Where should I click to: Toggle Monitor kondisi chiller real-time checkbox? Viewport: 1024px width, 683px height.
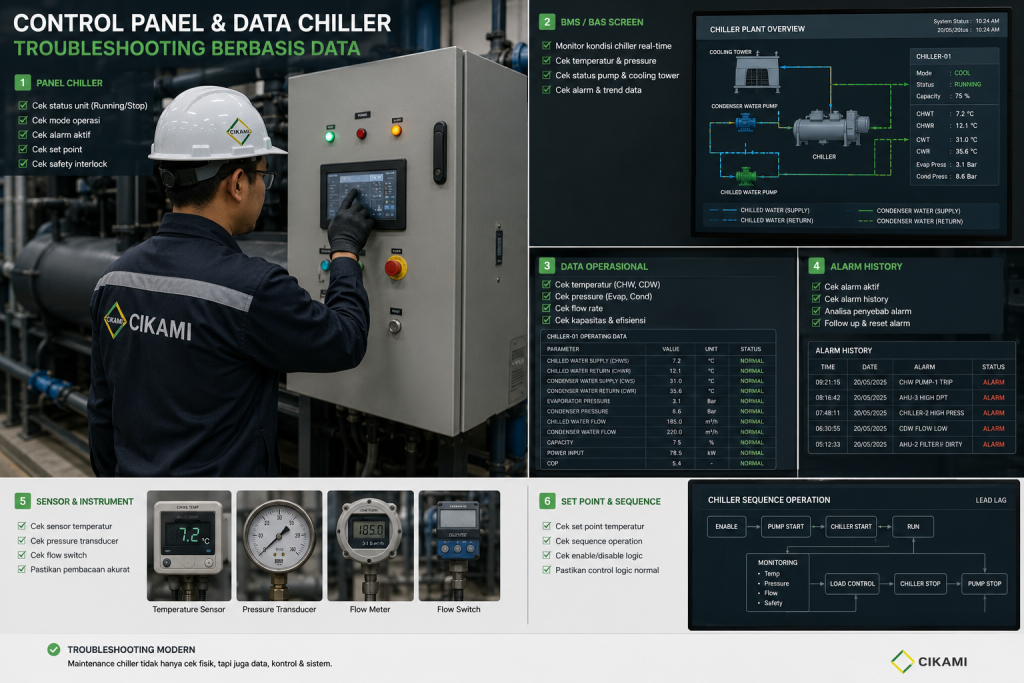[547, 46]
